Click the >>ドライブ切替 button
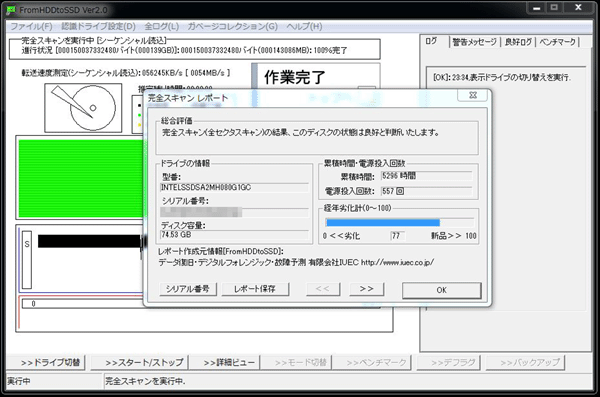This screenshot has width=600, height=397. (47, 363)
